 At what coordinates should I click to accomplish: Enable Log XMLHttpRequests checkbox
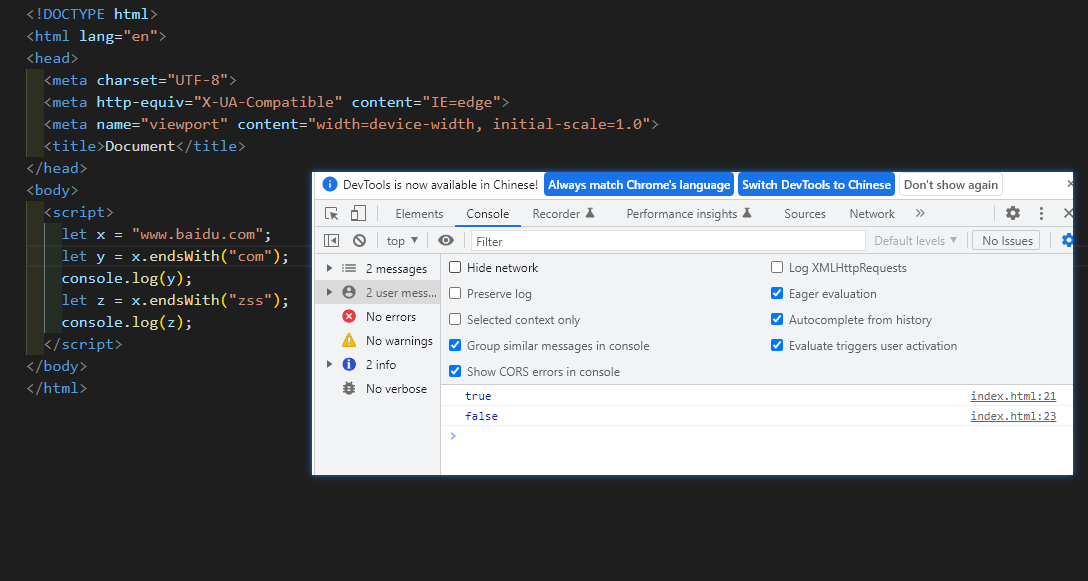coord(777,267)
